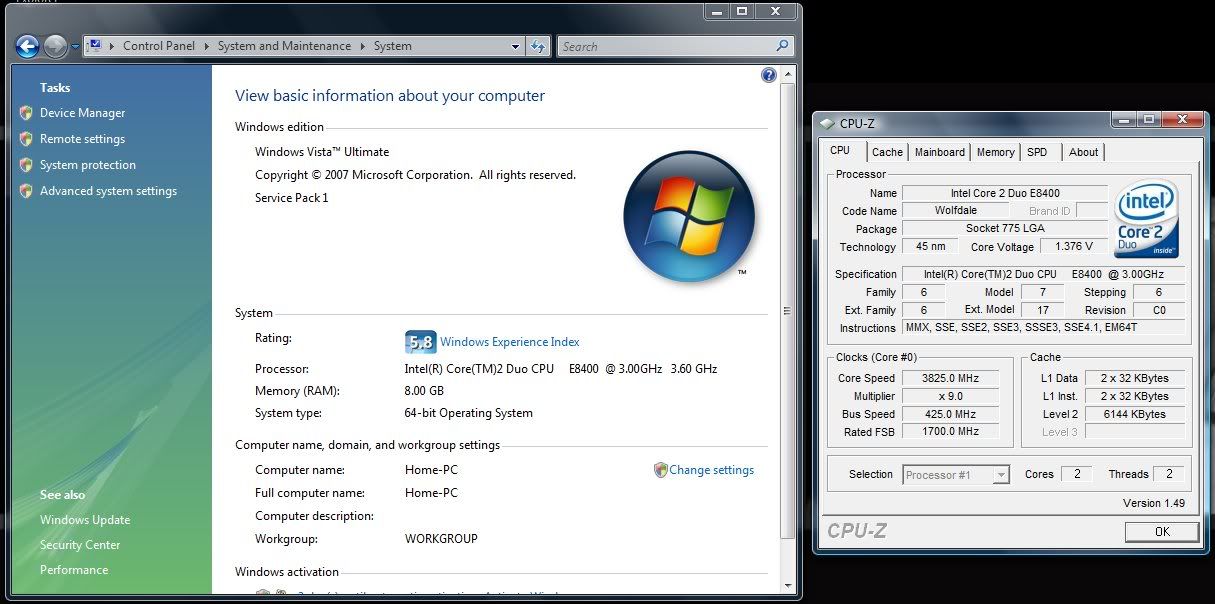1215x604 pixels.
Task: Click the Rated FSB 1700.0 MHz value
Action: pyautogui.click(x=950, y=432)
